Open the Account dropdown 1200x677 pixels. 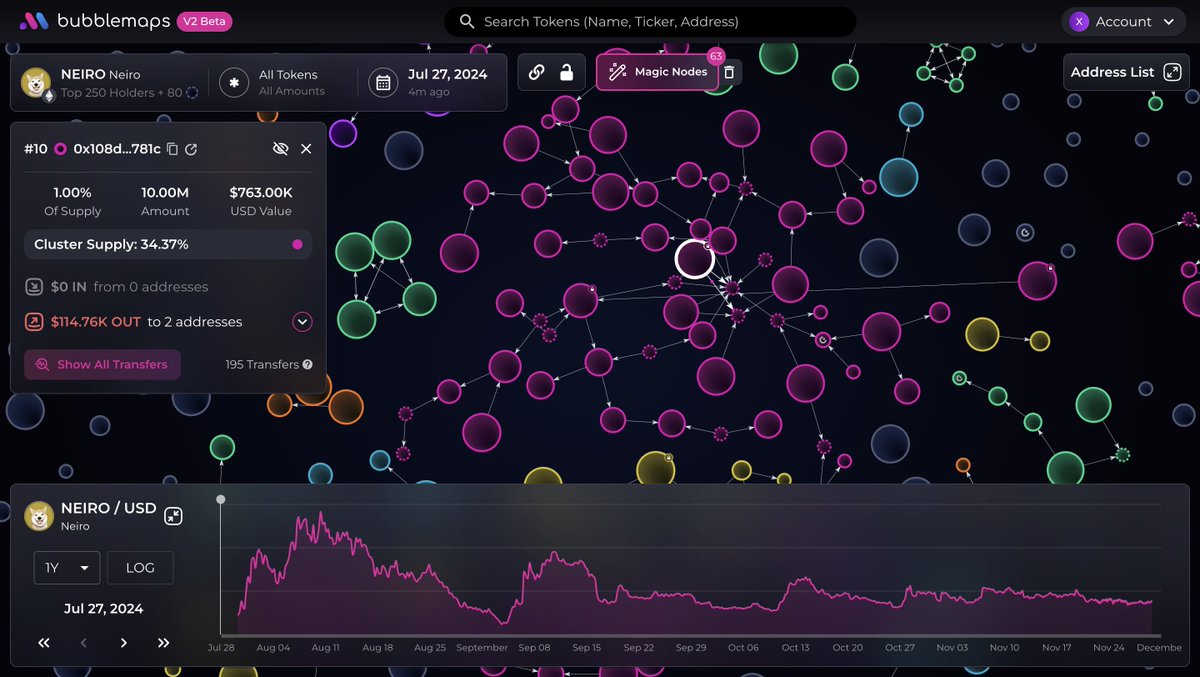point(1124,21)
